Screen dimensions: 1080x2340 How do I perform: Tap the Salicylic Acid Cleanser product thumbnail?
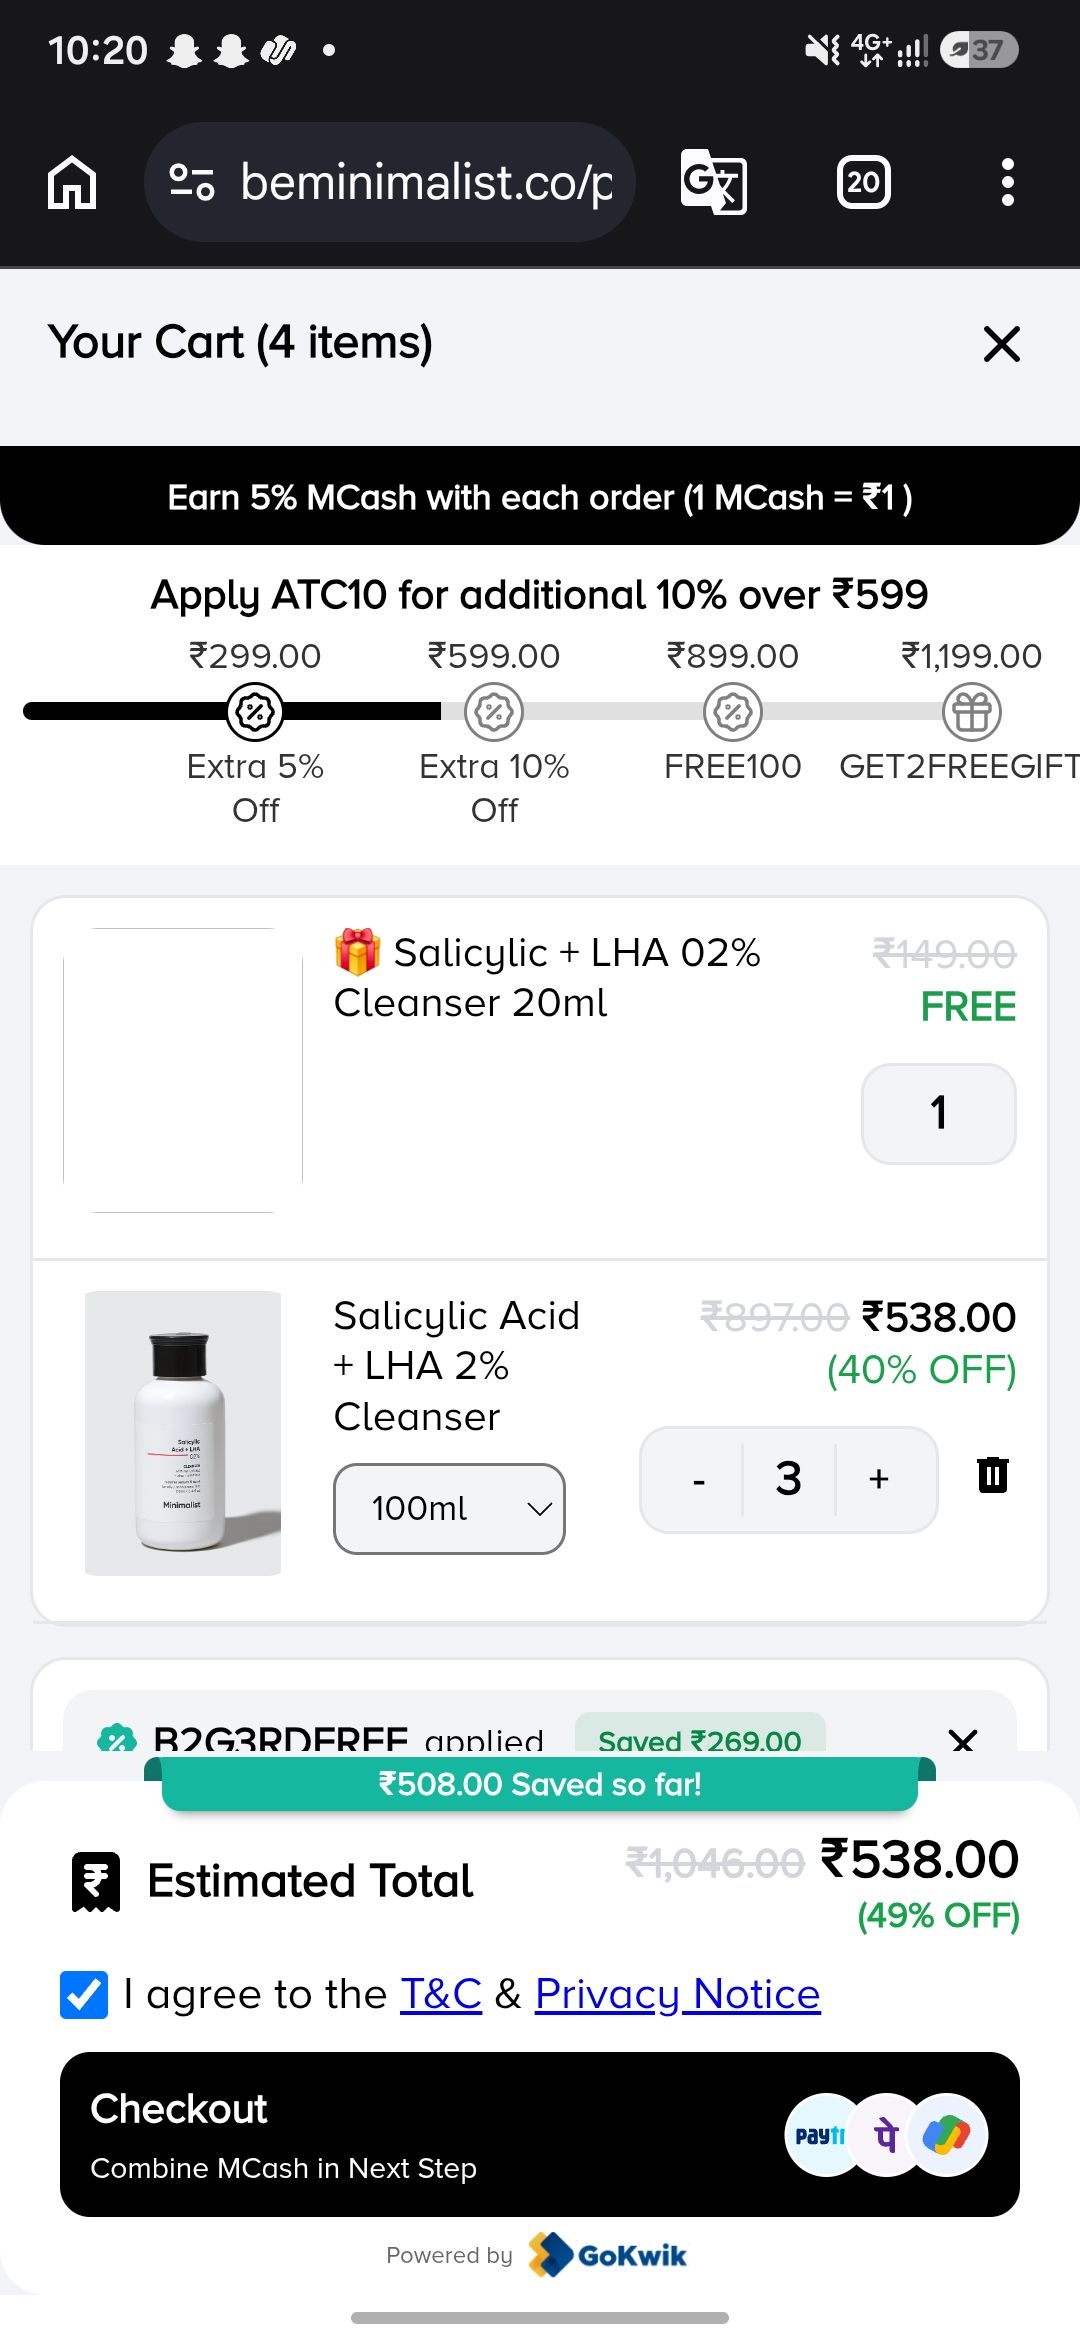pos(183,1433)
